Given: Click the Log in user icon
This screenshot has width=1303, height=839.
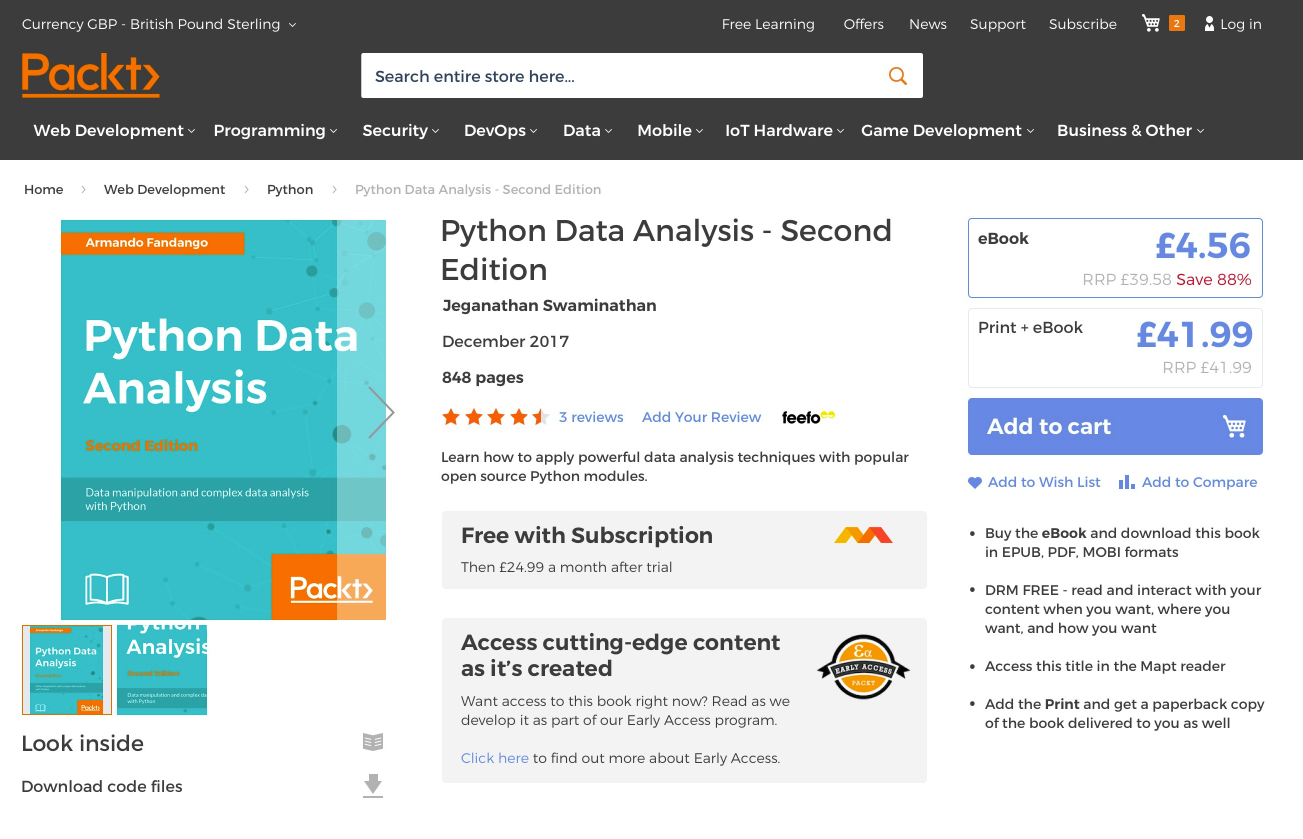Looking at the screenshot, I should [1209, 24].
